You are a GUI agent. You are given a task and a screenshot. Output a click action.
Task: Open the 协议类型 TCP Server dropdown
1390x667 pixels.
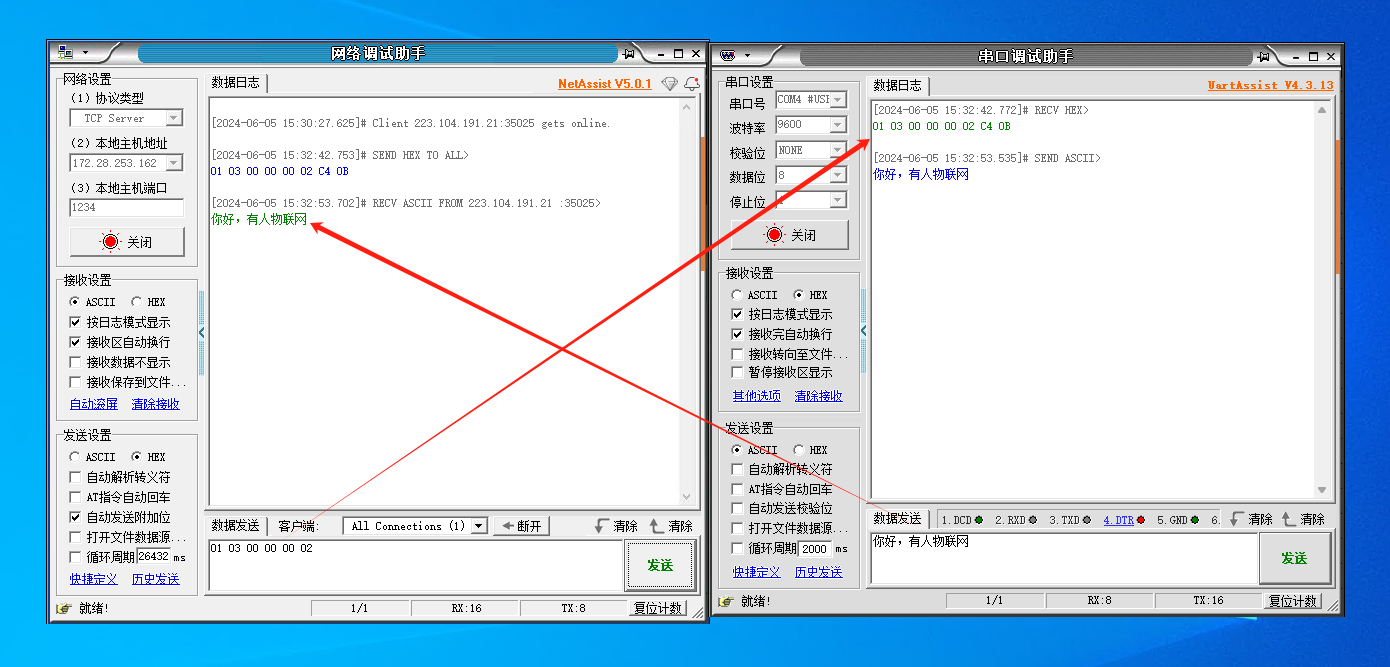click(173, 118)
